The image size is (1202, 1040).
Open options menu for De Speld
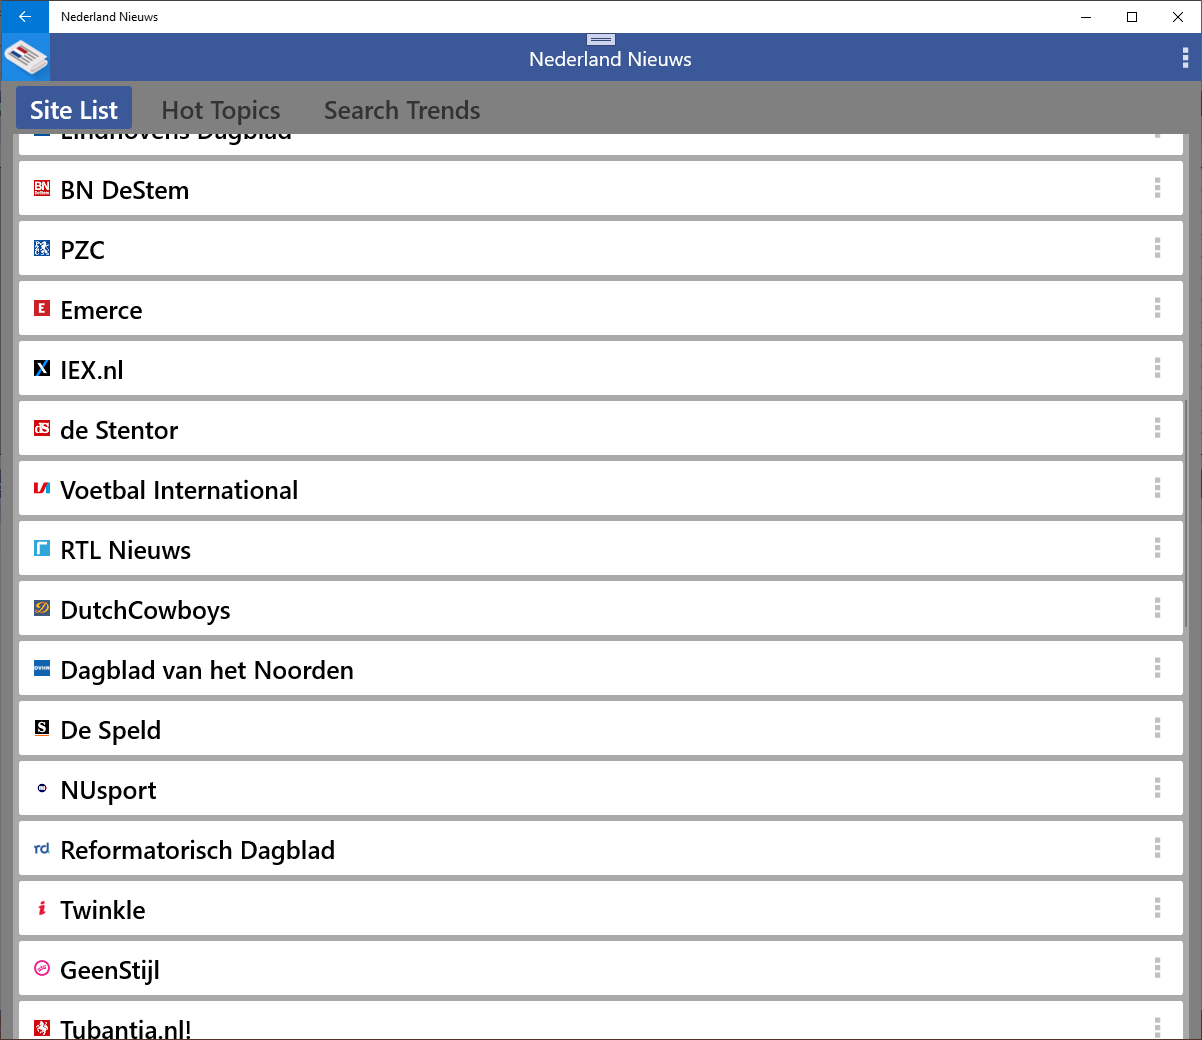coord(1157,728)
